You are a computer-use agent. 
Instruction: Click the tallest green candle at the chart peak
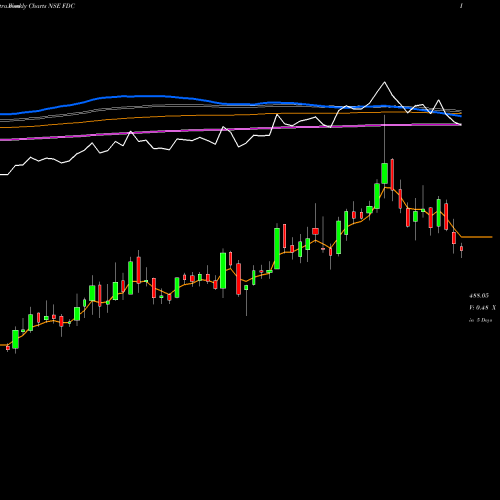(384, 173)
